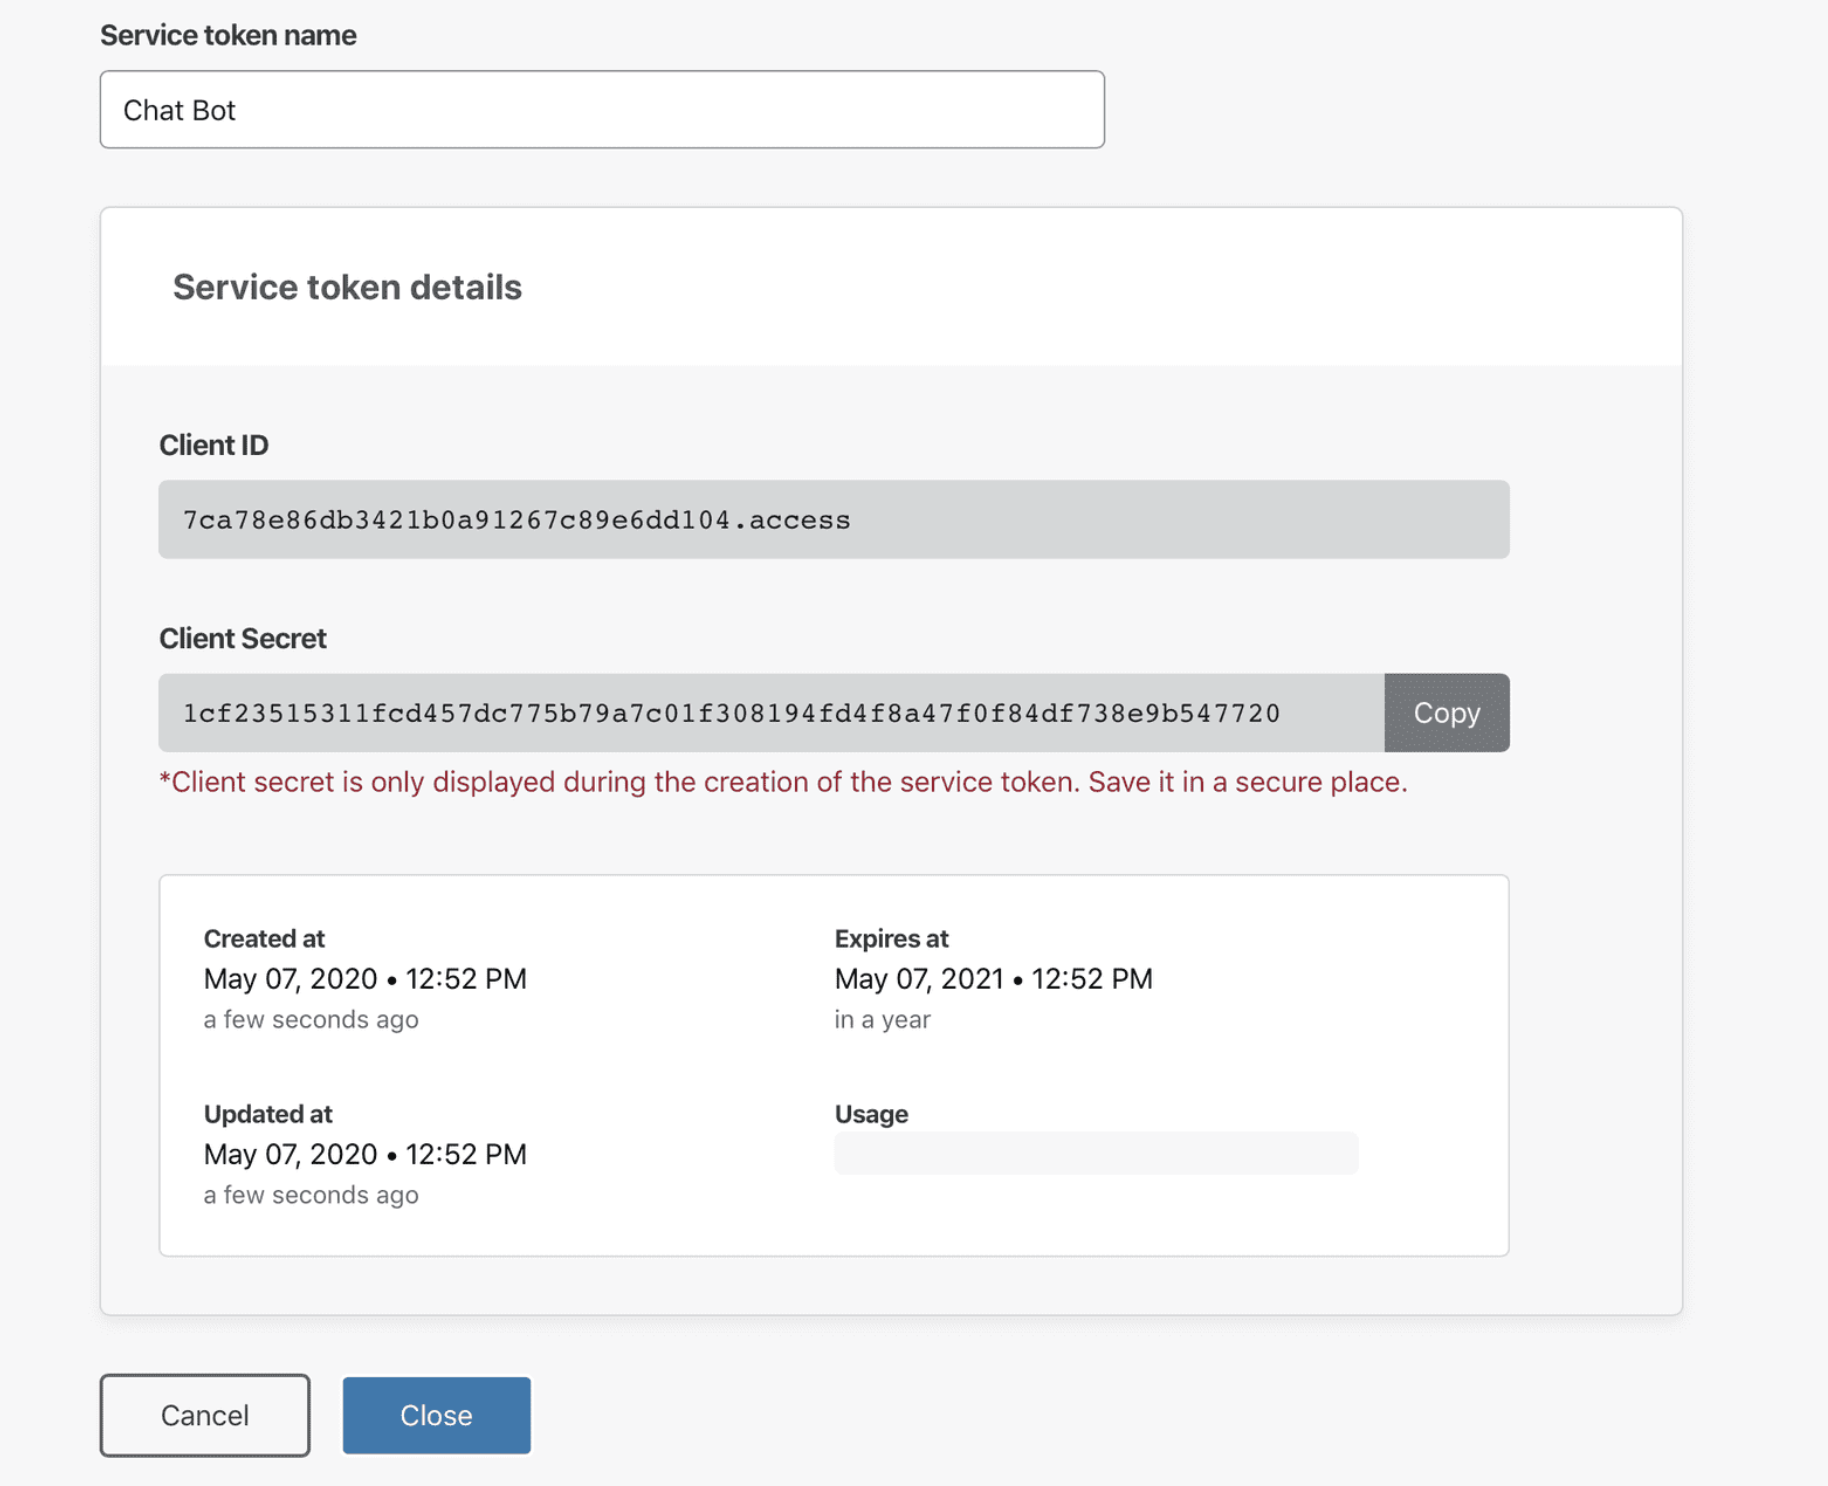Click the Created at timestamp

coord(366,978)
